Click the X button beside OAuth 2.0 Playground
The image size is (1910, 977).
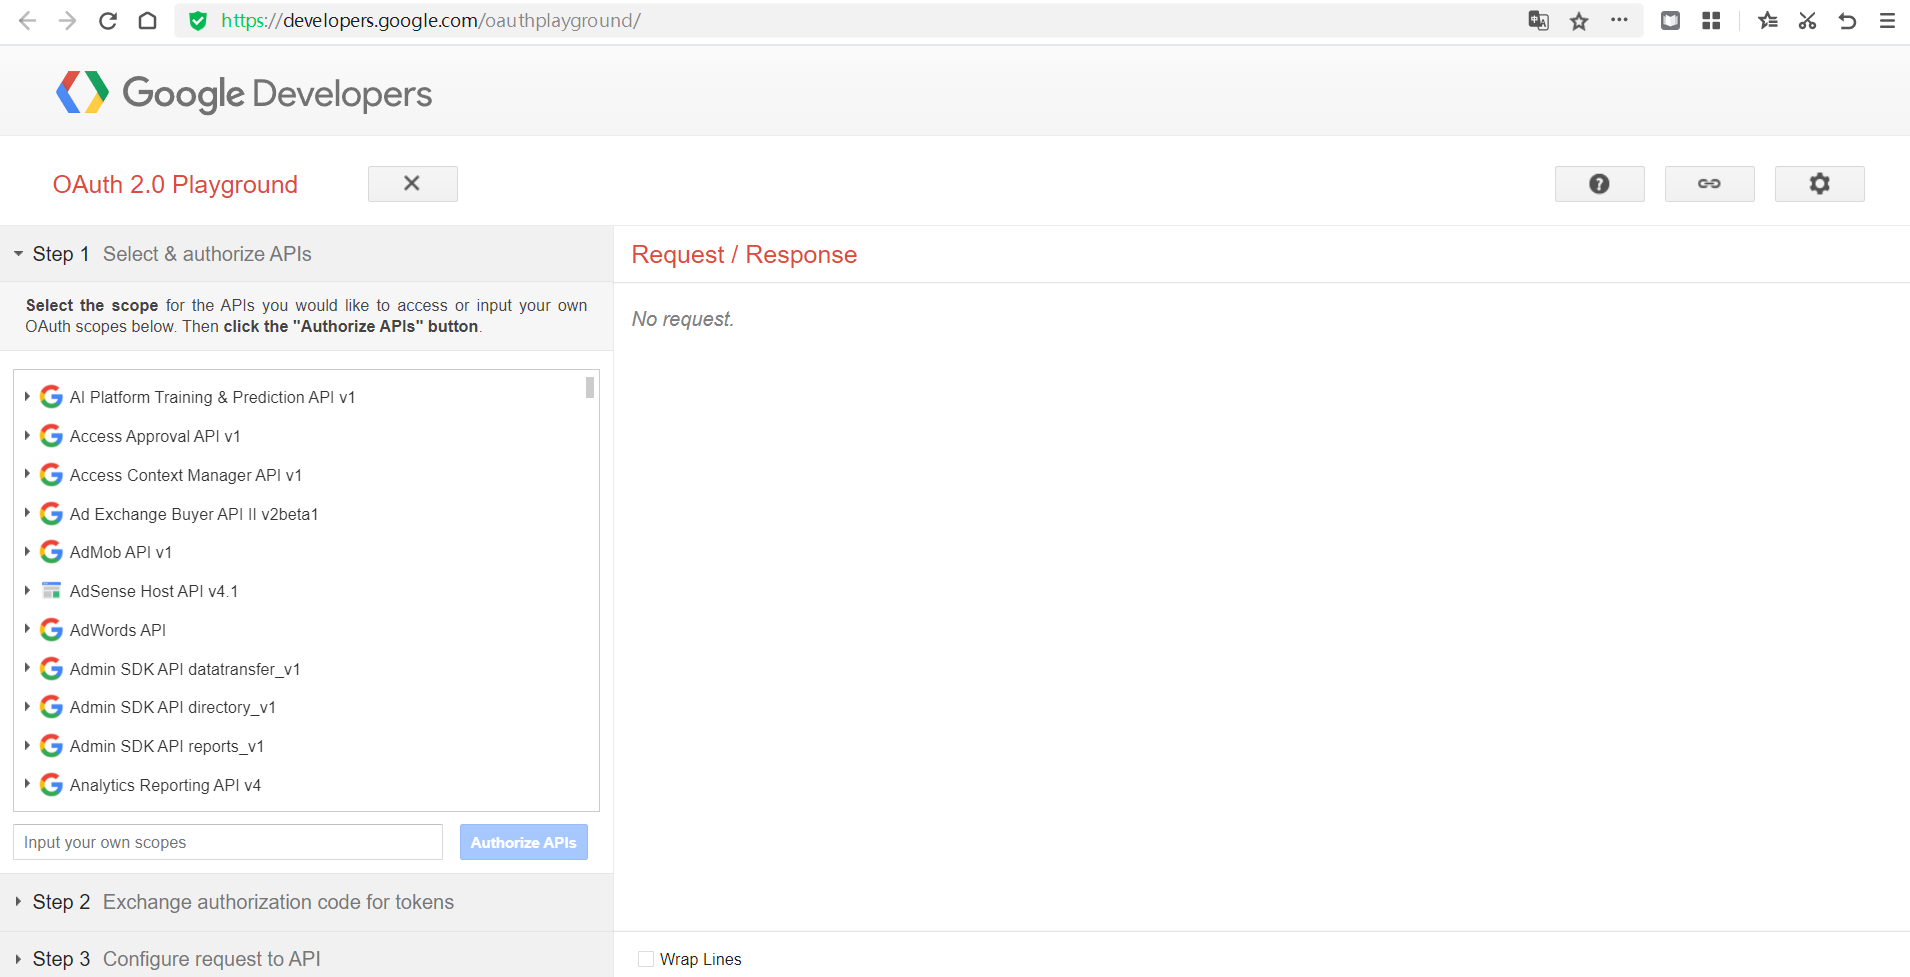[412, 184]
